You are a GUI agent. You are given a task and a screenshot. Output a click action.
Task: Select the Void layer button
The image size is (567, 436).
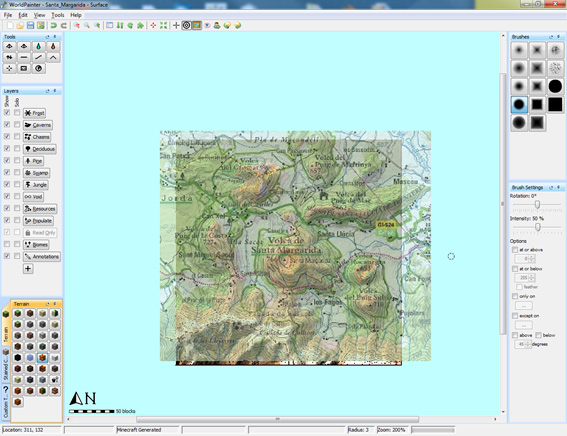click(33, 197)
